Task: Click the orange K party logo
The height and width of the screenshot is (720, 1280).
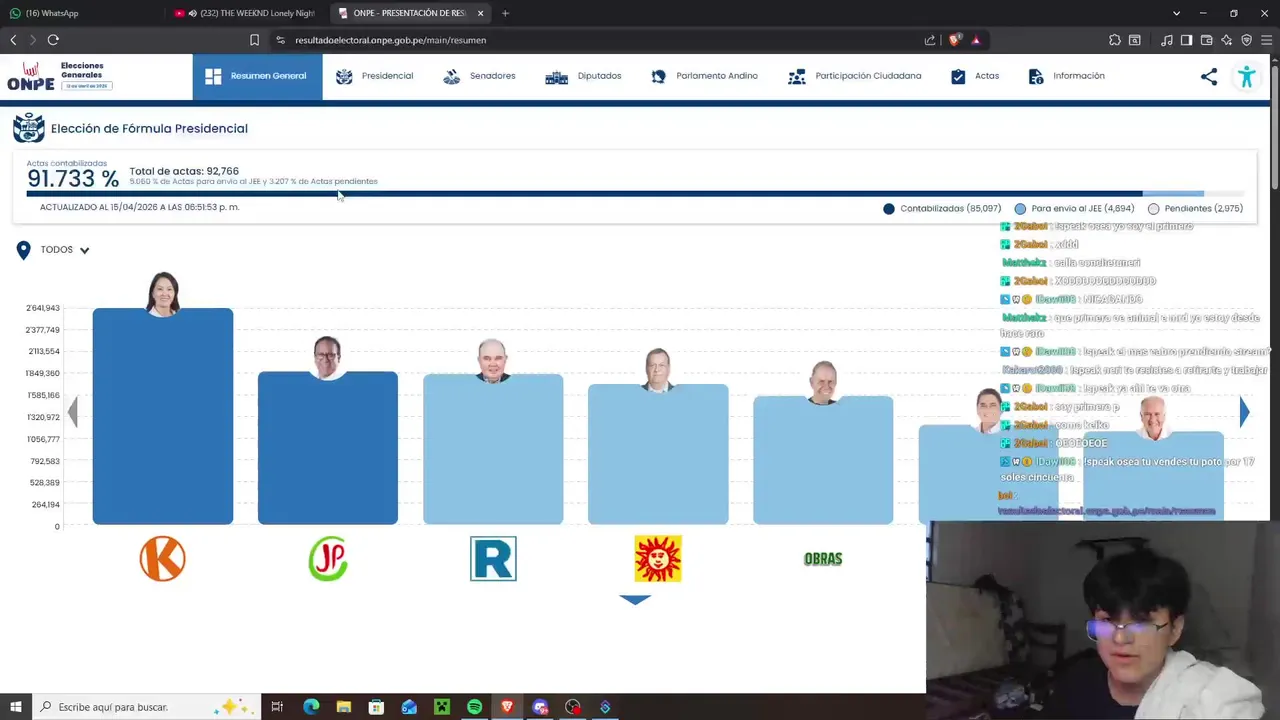Action: point(162,558)
